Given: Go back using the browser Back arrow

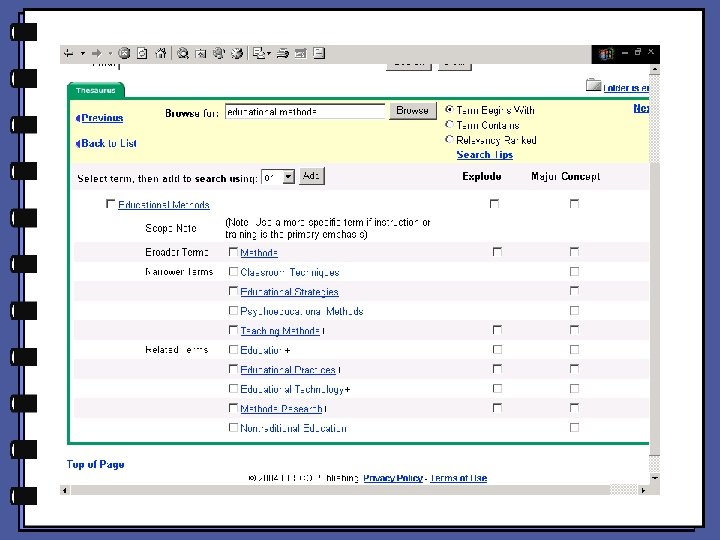Looking at the screenshot, I should click(68, 53).
